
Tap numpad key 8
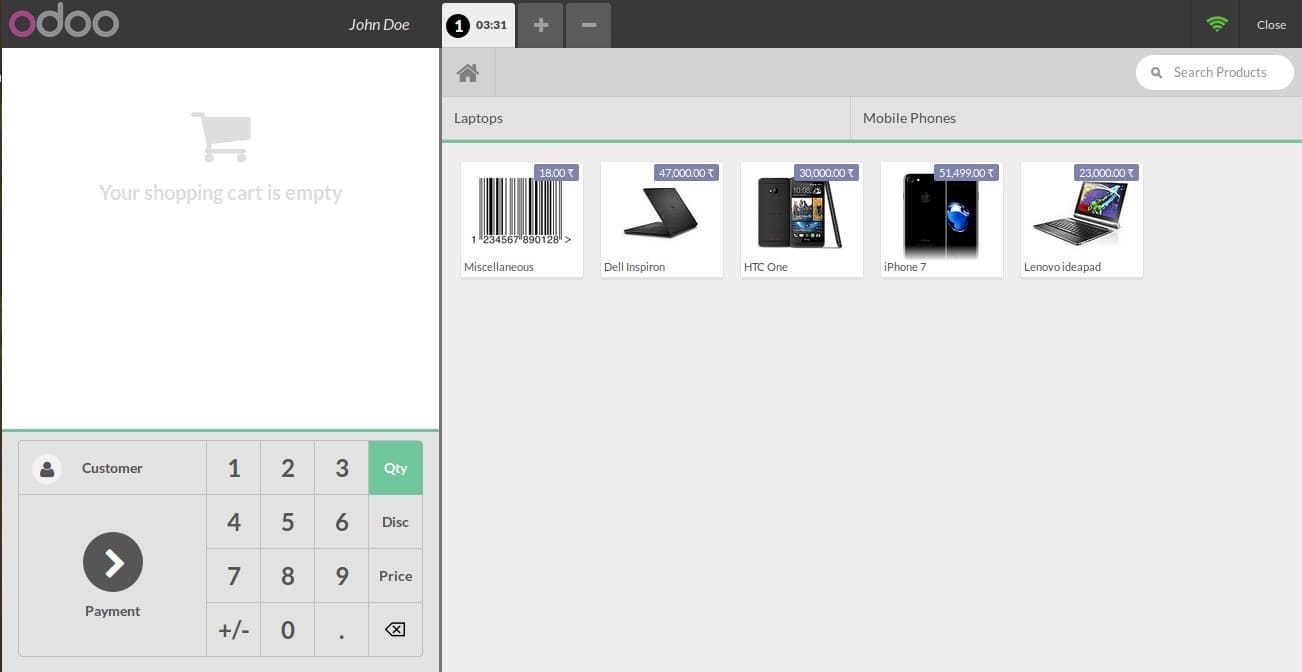point(287,576)
